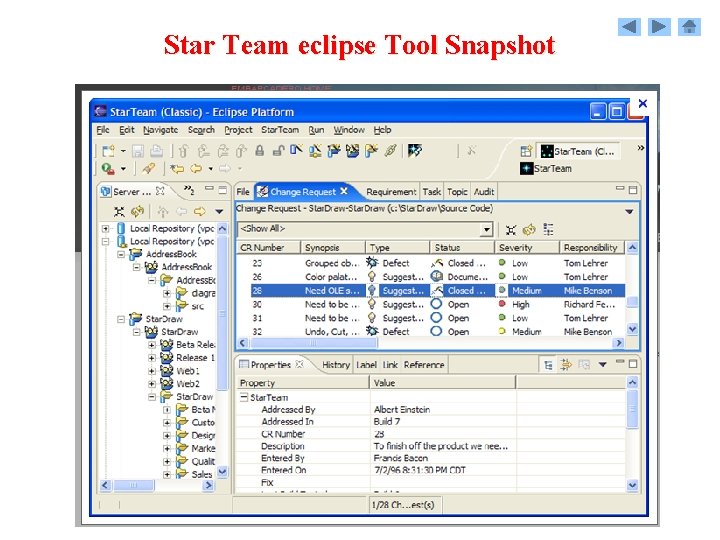Sort by Status column header
The image size is (720, 540).
click(x=462, y=248)
